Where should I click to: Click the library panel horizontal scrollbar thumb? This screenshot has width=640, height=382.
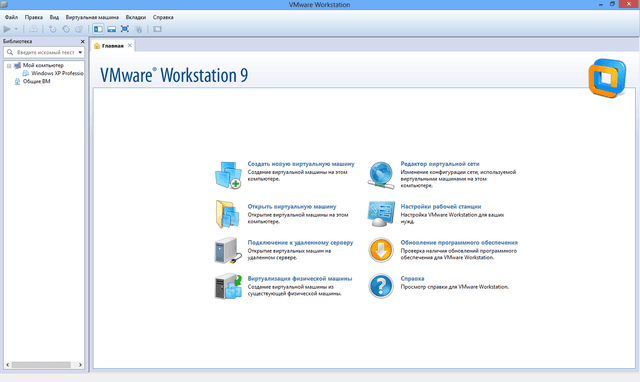(x=41, y=365)
